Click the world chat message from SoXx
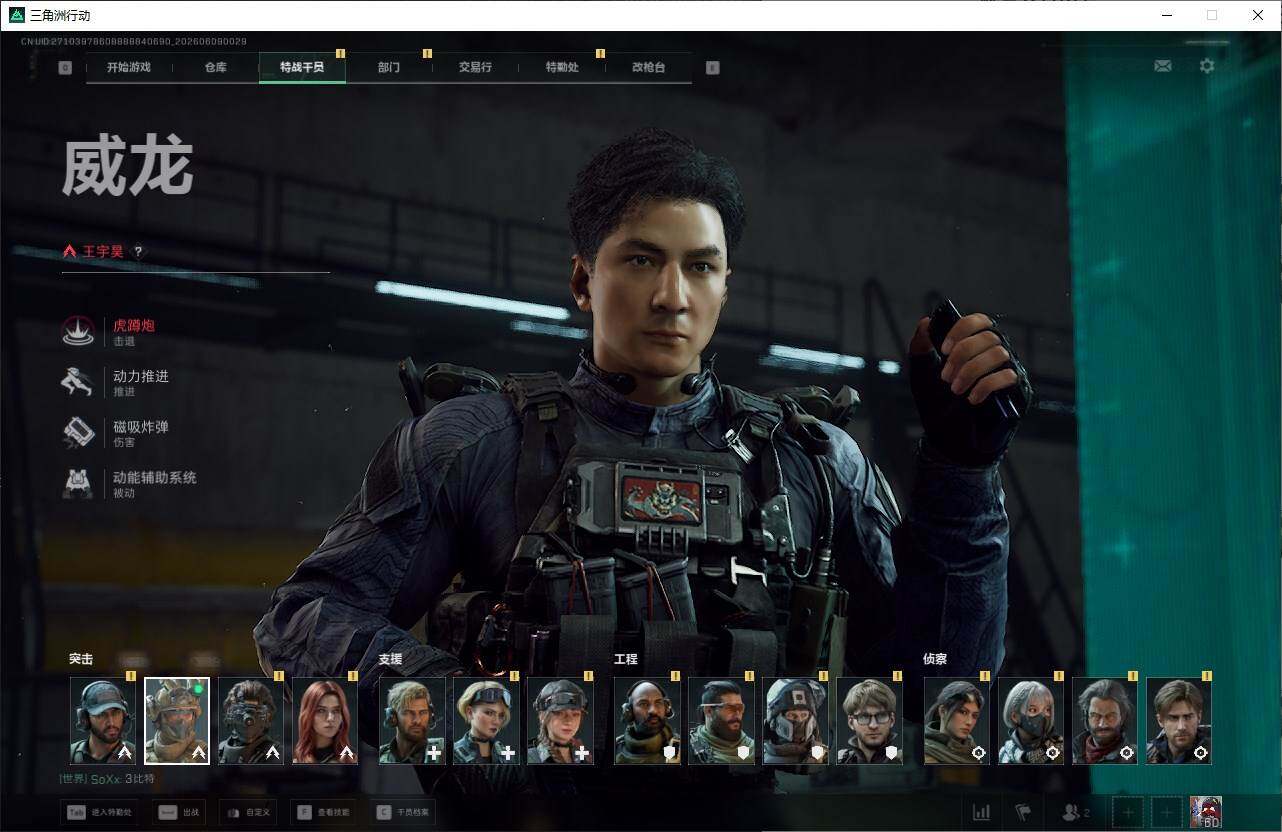This screenshot has width=1282, height=832. 108,779
